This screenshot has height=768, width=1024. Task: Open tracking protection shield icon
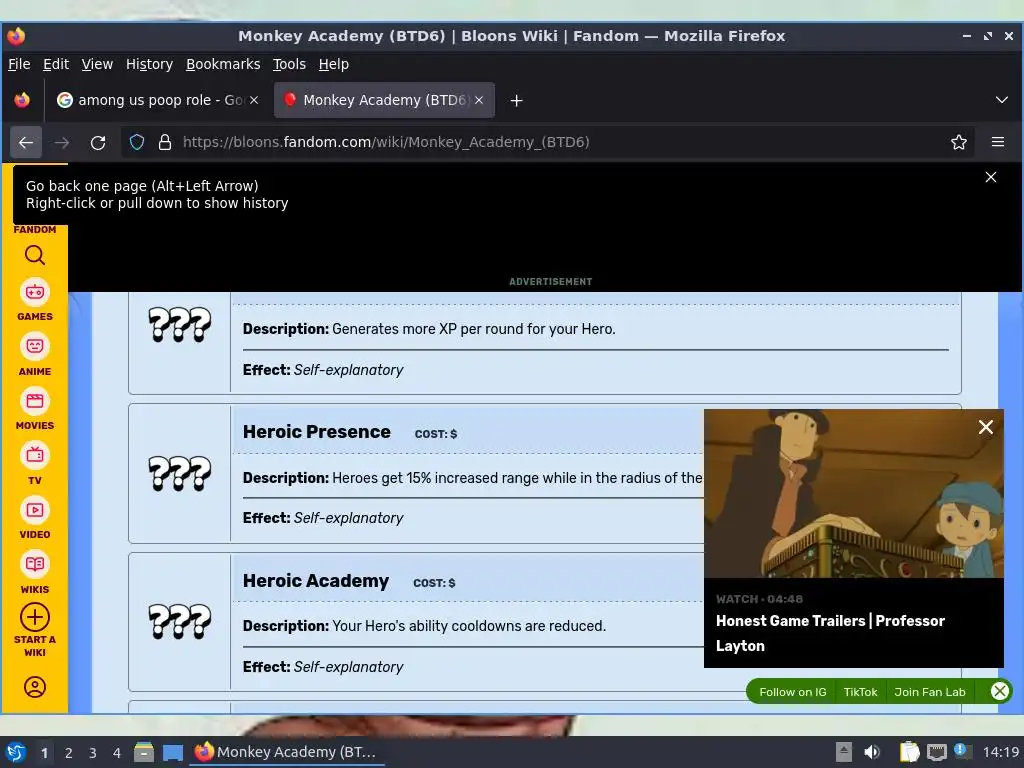(136, 142)
